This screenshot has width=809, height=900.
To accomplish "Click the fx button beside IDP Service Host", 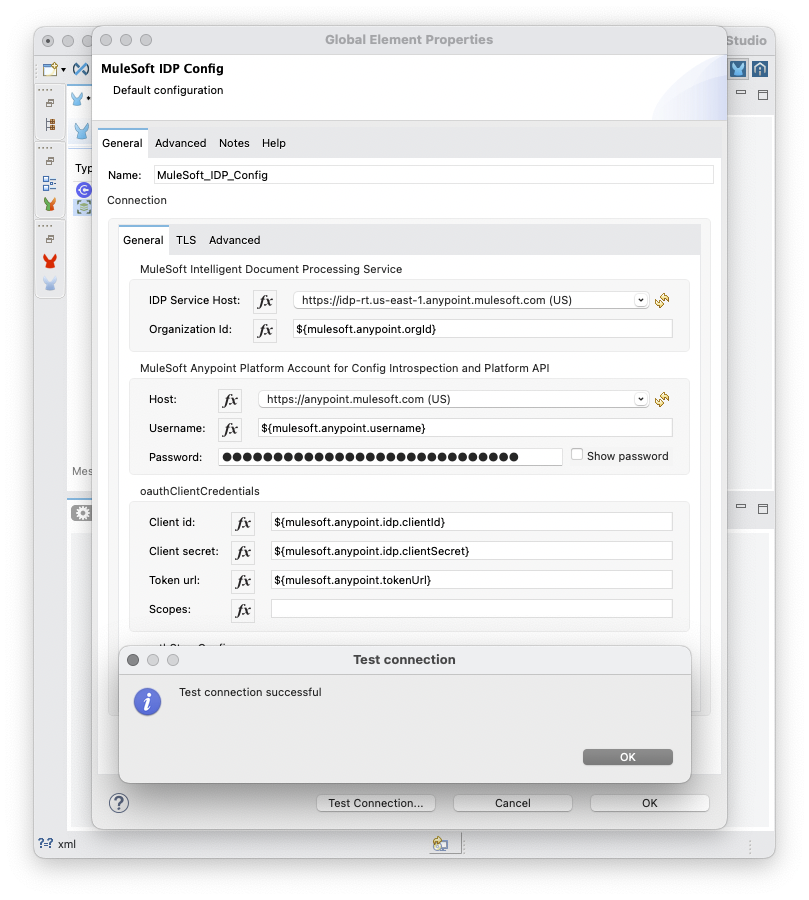I will click(264, 301).
